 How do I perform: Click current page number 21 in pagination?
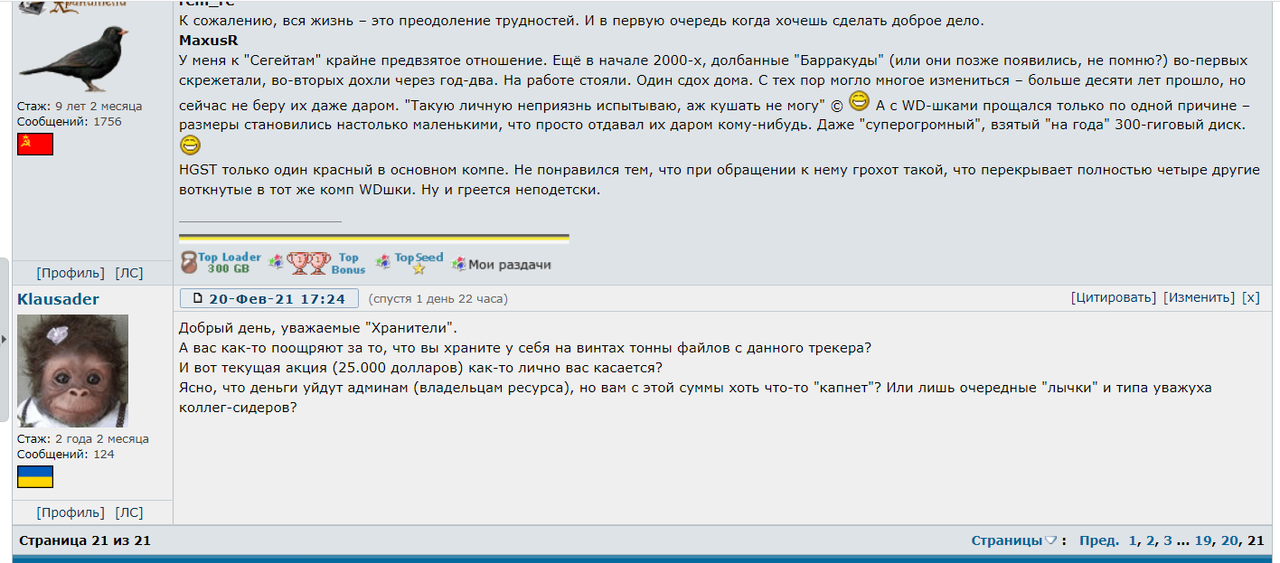tap(1255, 541)
